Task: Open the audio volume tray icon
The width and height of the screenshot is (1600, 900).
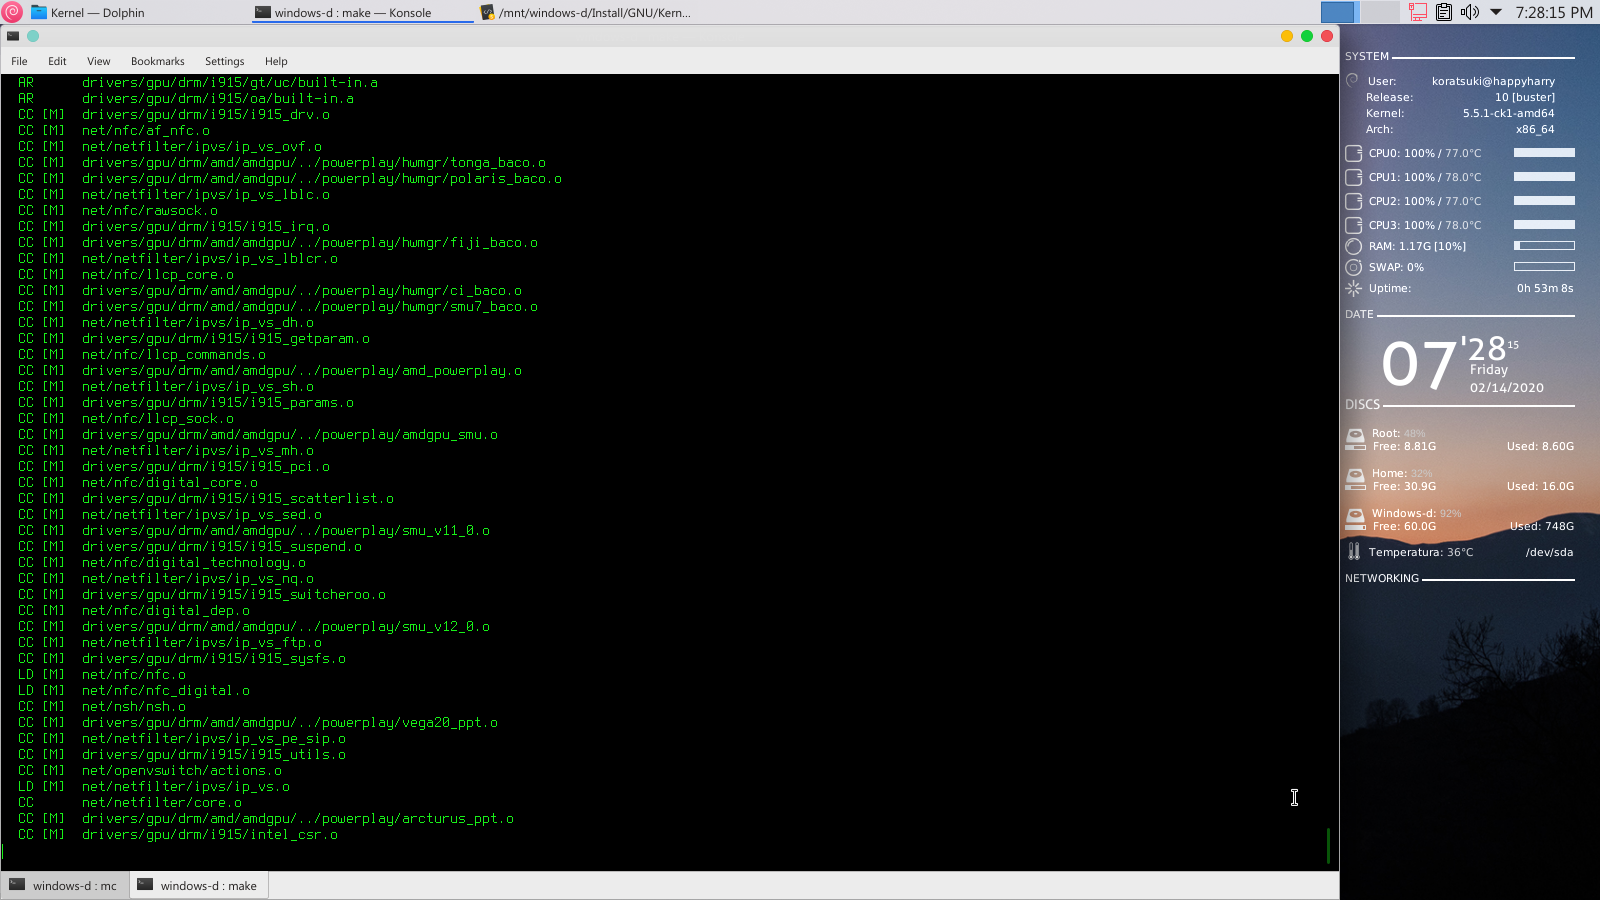Action: (x=1469, y=12)
